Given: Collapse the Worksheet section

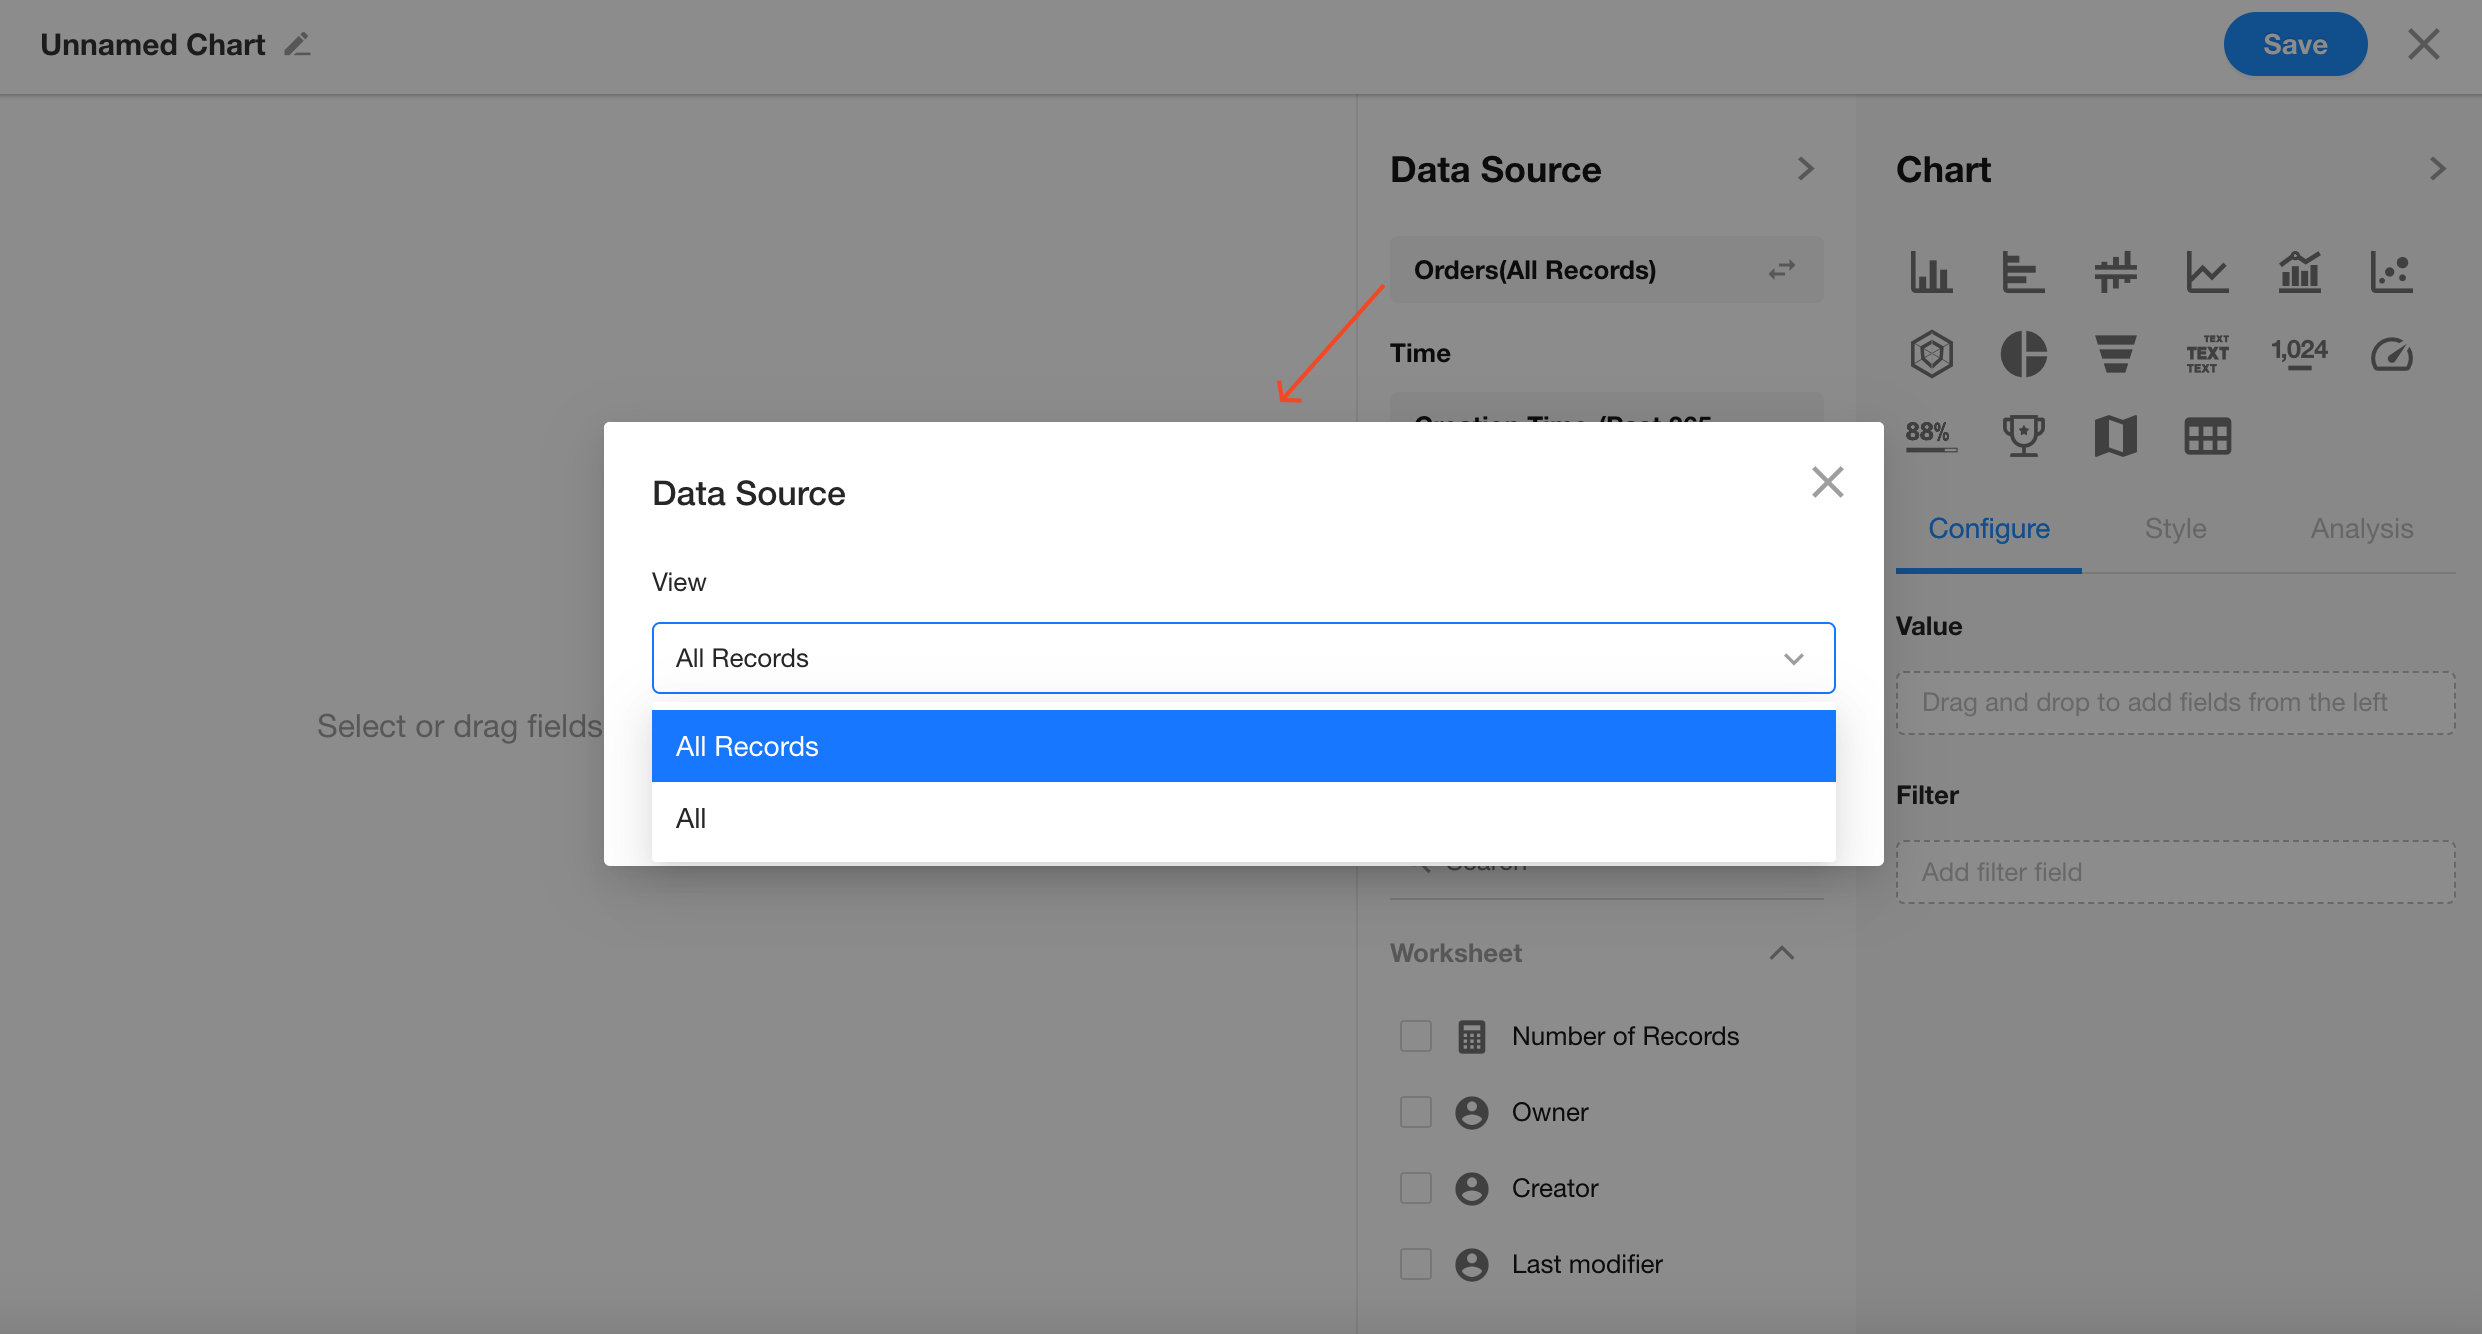Looking at the screenshot, I should (x=1781, y=953).
